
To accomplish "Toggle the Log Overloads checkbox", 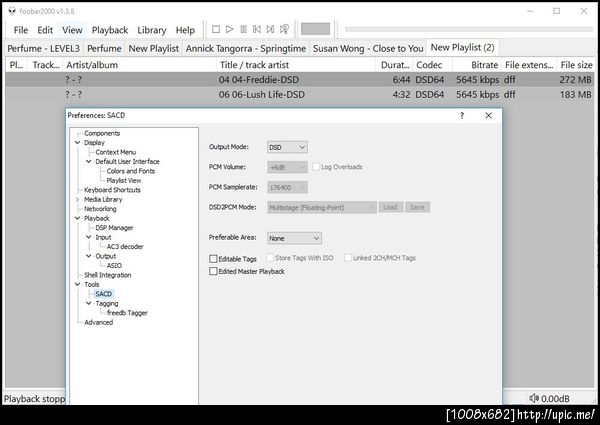I will pos(316,167).
